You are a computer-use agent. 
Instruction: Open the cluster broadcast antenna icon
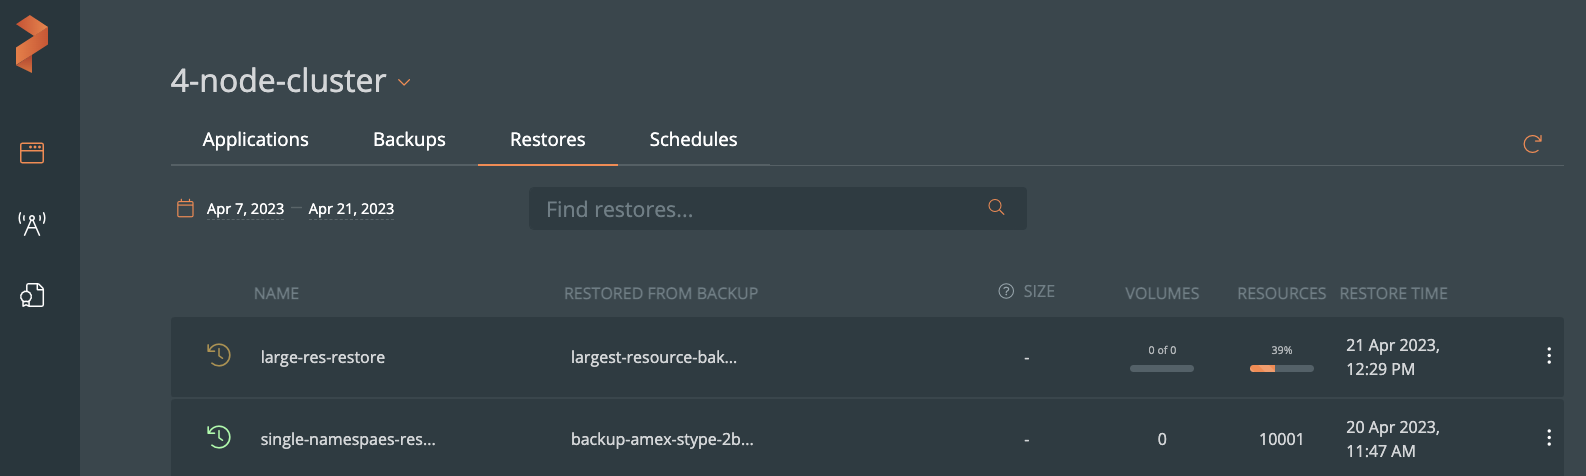(x=32, y=224)
